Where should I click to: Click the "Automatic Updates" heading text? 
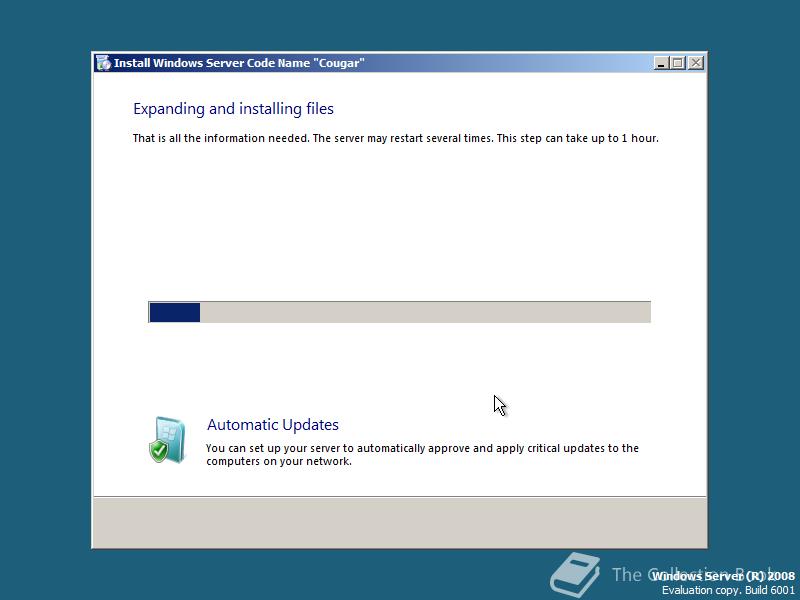(272, 424)
